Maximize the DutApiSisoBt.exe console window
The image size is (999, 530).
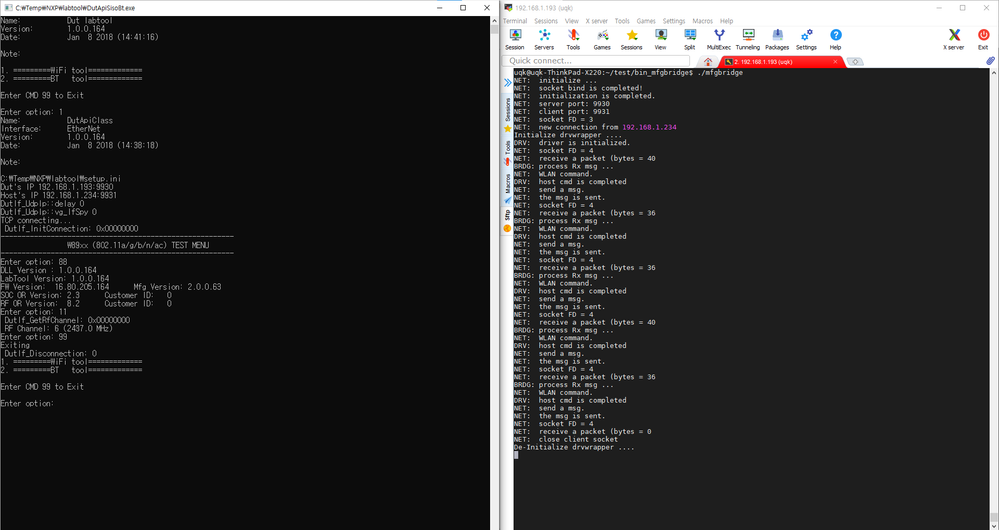(463, 8)
